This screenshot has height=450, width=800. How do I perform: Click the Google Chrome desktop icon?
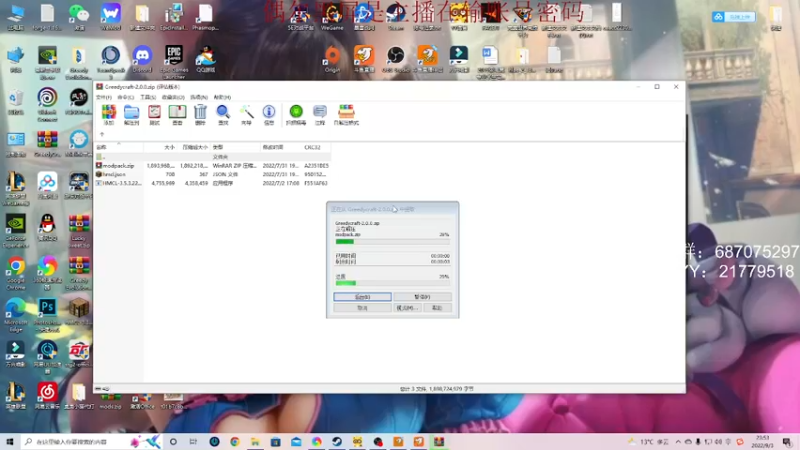click(16, 273)
